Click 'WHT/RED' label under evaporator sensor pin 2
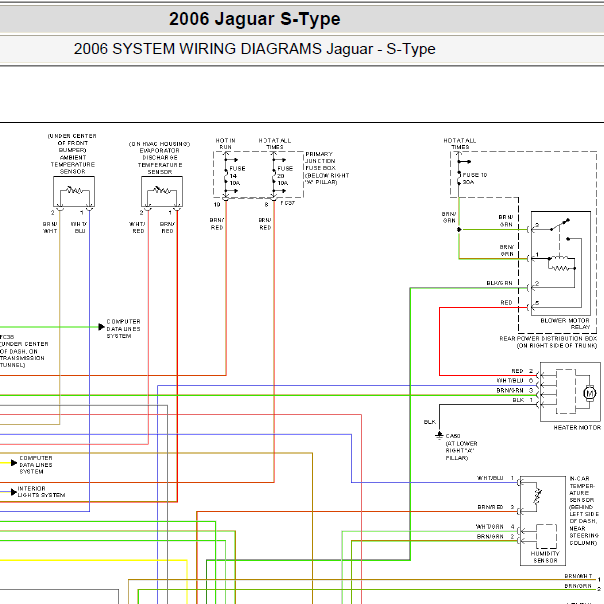604x604 pixels. pos(137,227)
